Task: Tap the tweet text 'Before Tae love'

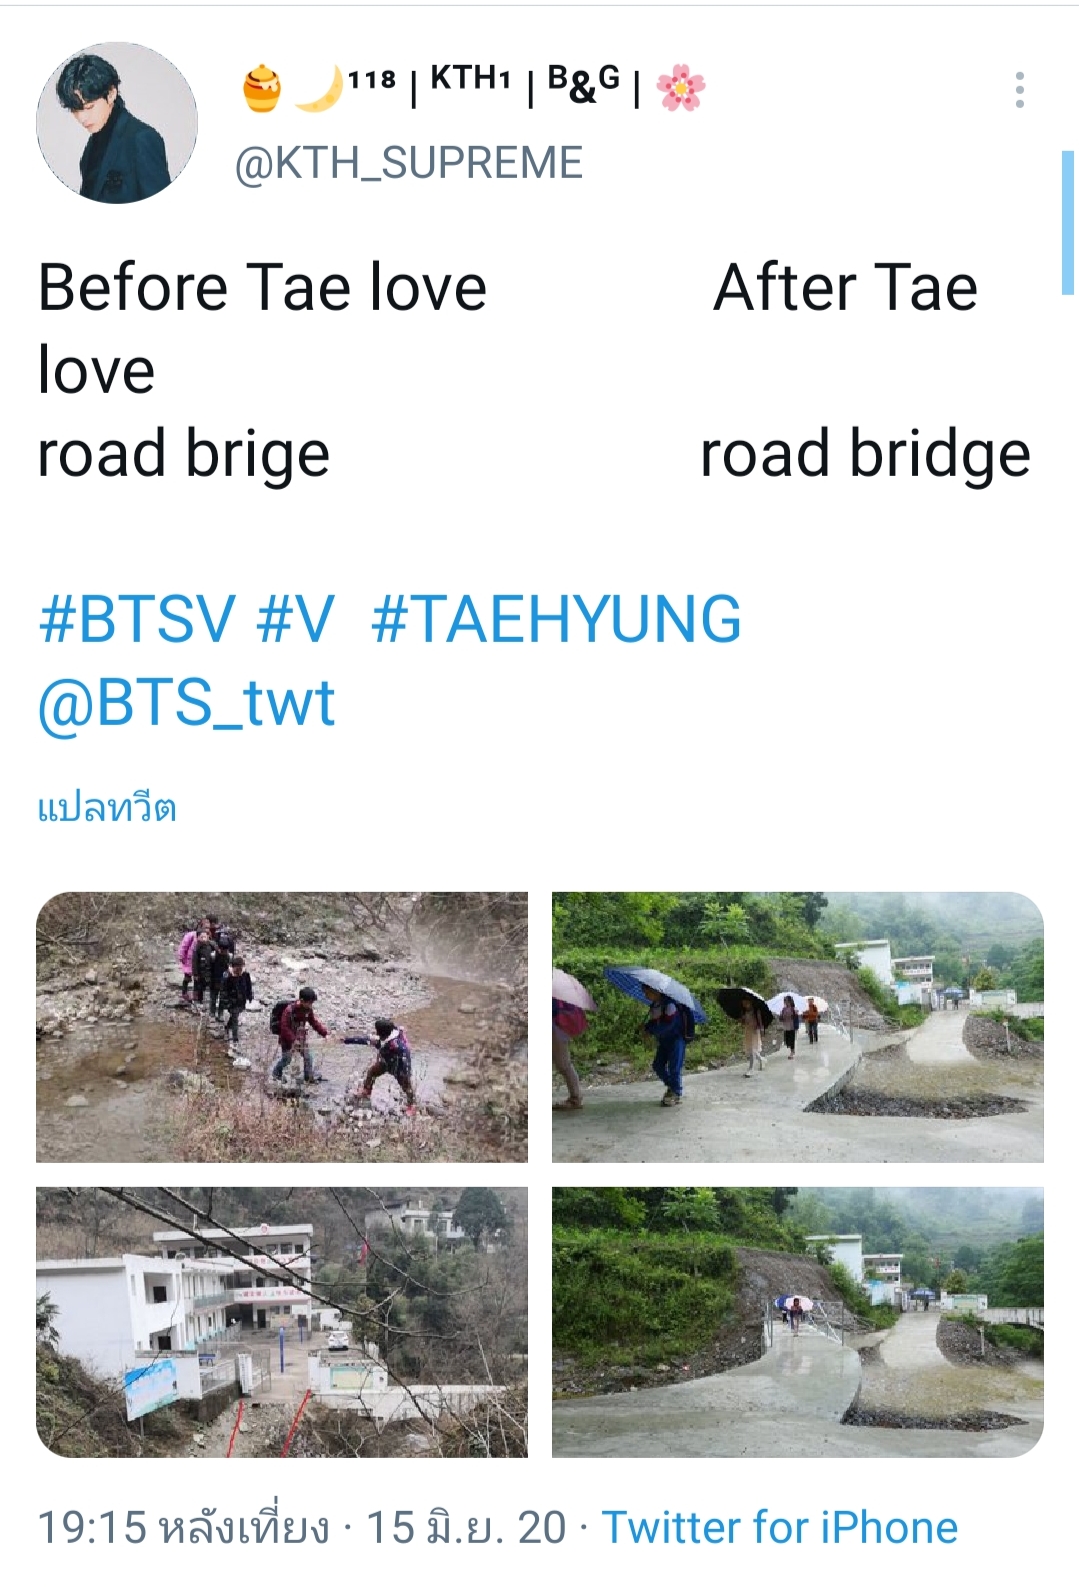Action: click(262, 287)
